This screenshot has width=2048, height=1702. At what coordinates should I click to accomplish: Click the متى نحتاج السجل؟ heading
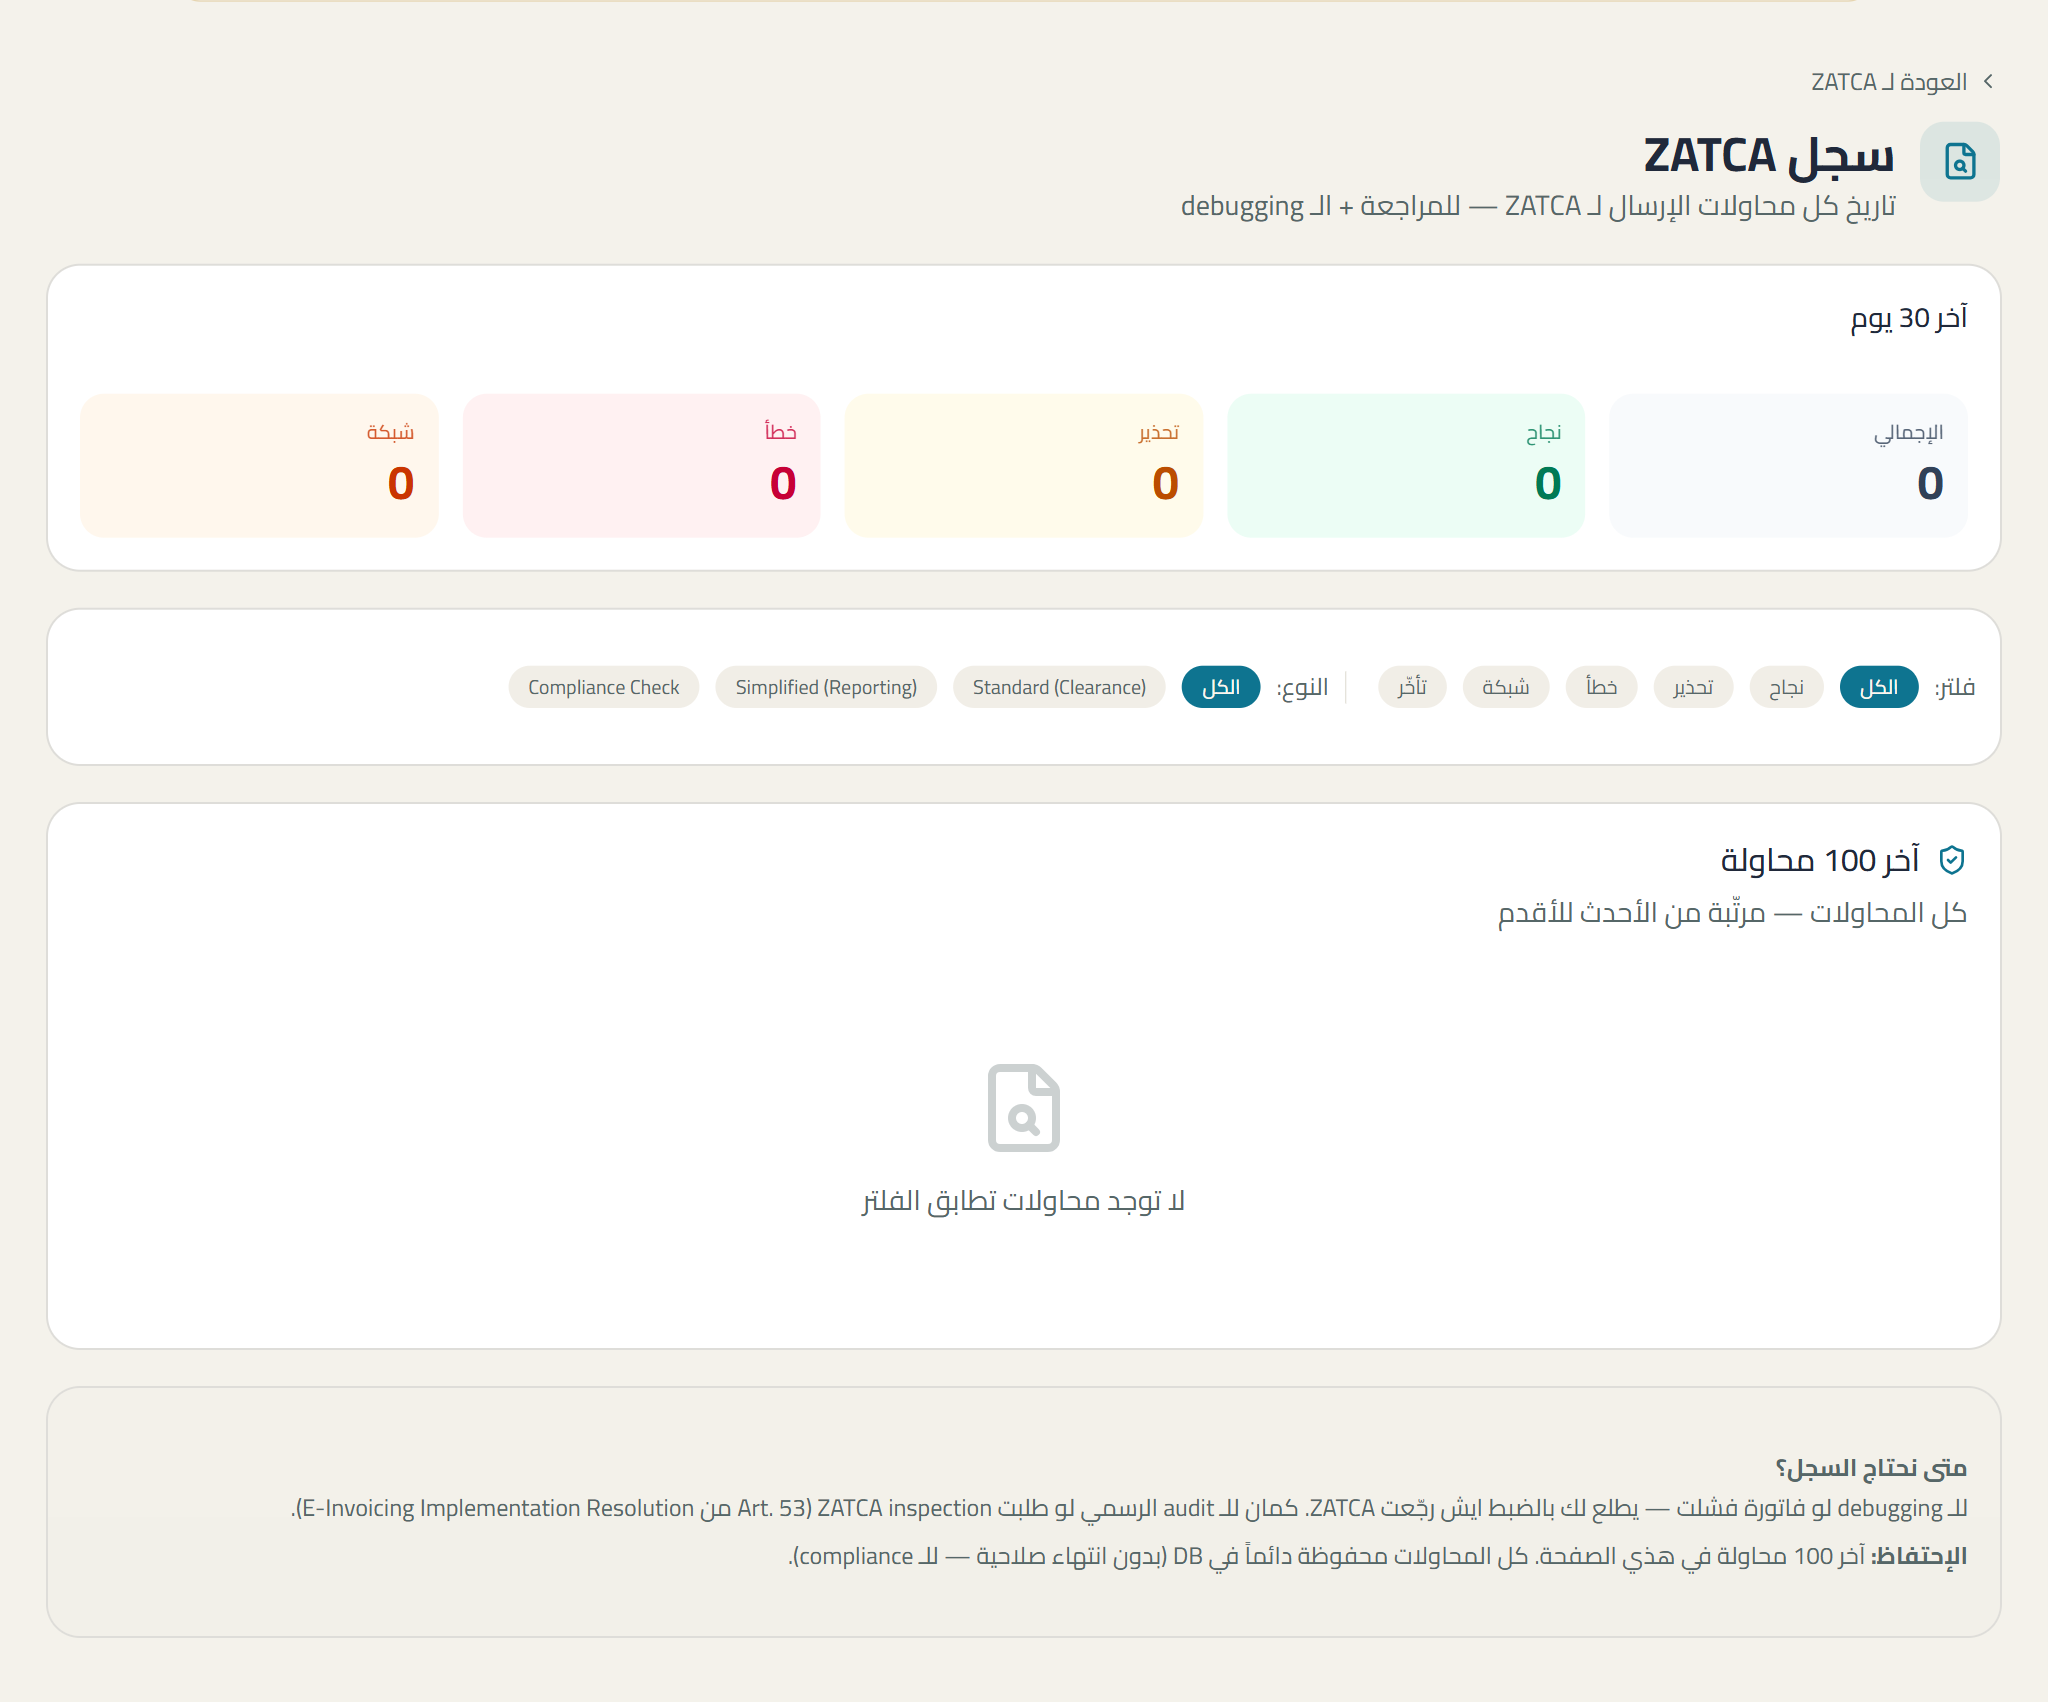pos(1871,1468)
